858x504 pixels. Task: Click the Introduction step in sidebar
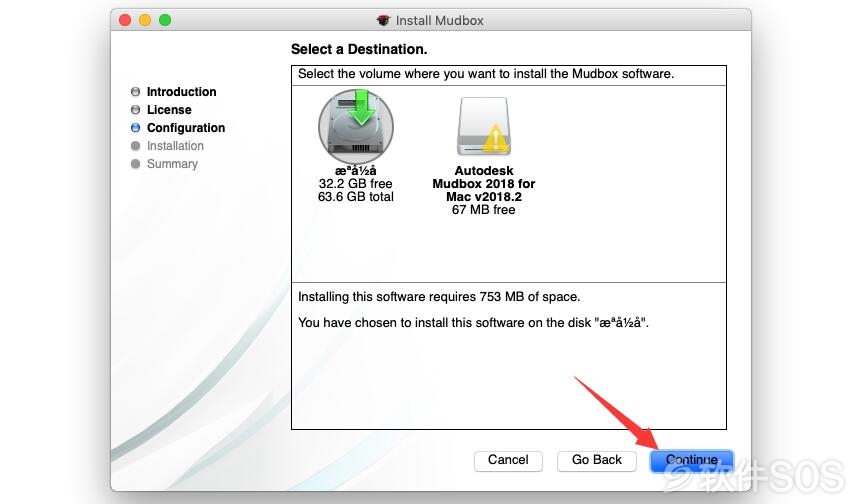point(181,92)
